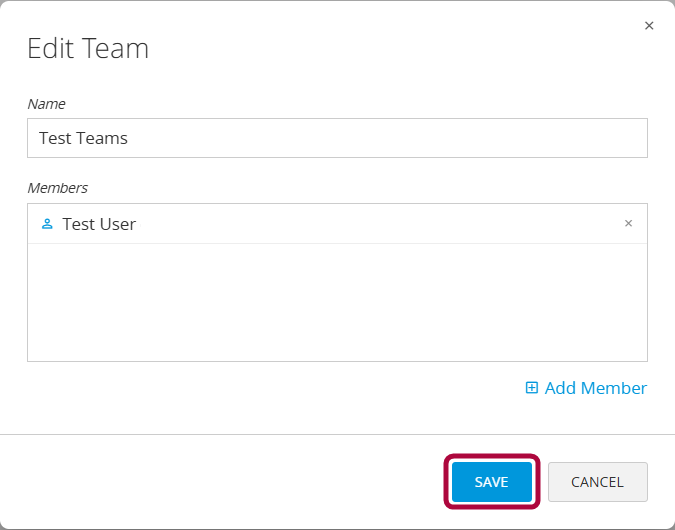Screen dimensions: 675x530
Task: Click the Members section label
Action: 57,188
